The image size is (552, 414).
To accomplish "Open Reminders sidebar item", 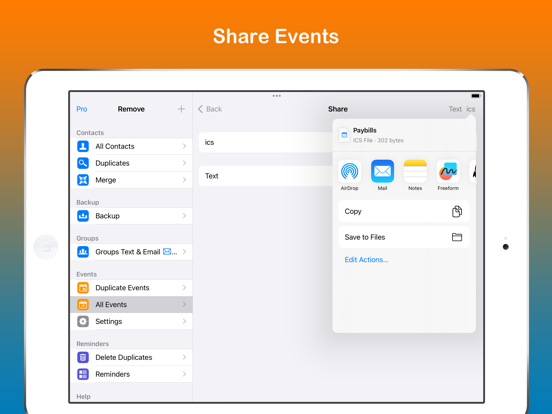I will click(x=132, y=374).
